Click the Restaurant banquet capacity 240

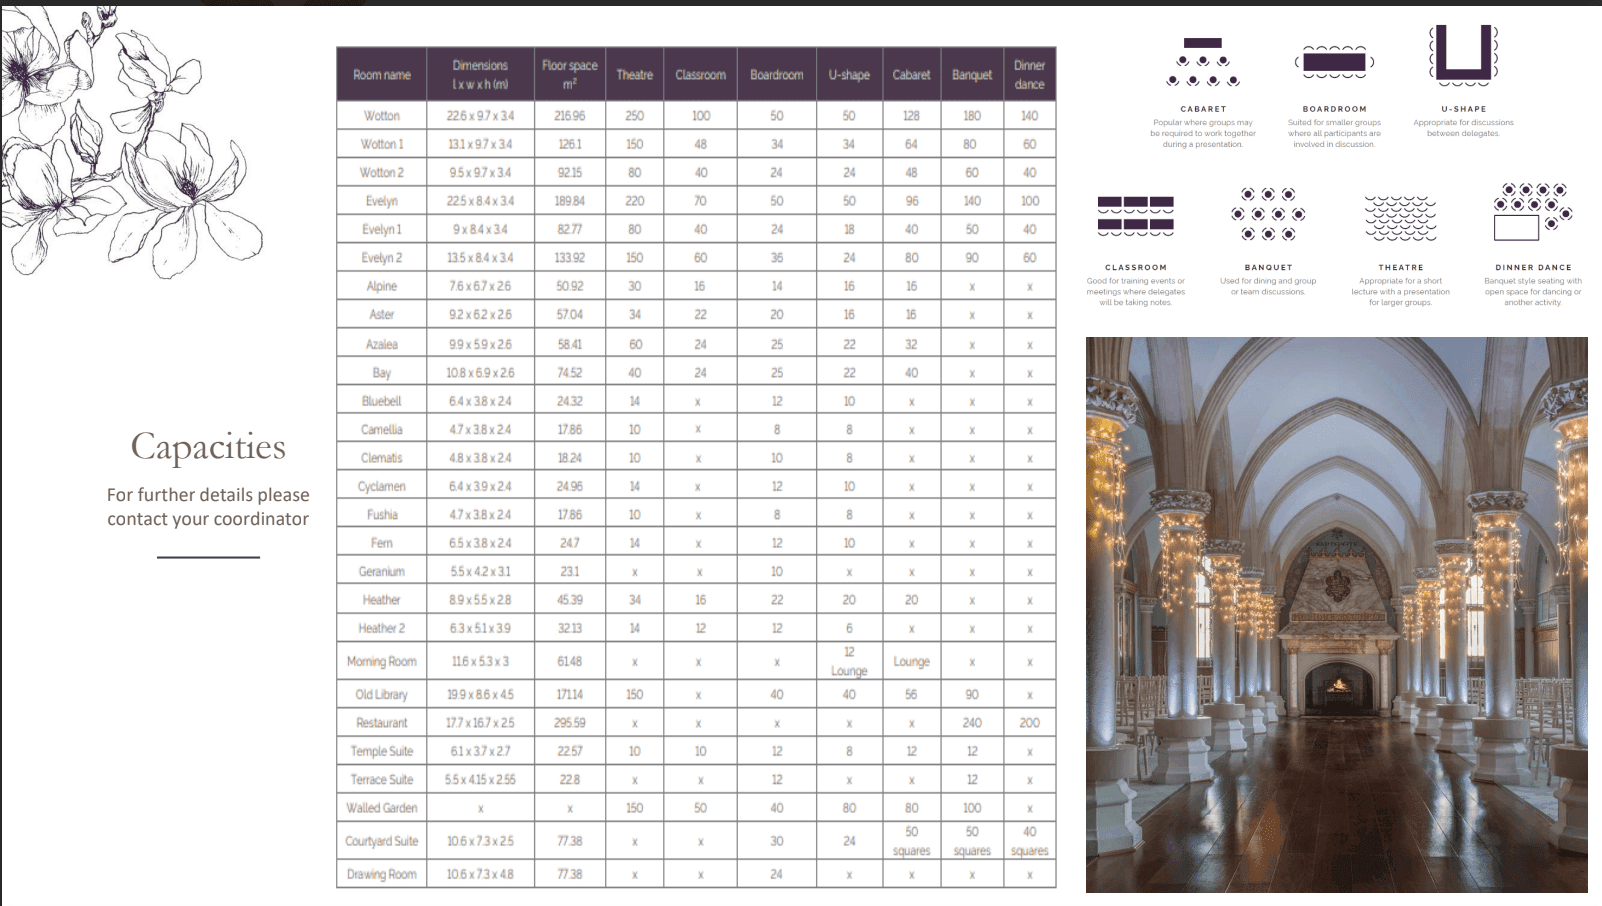(x=972, y=722)
